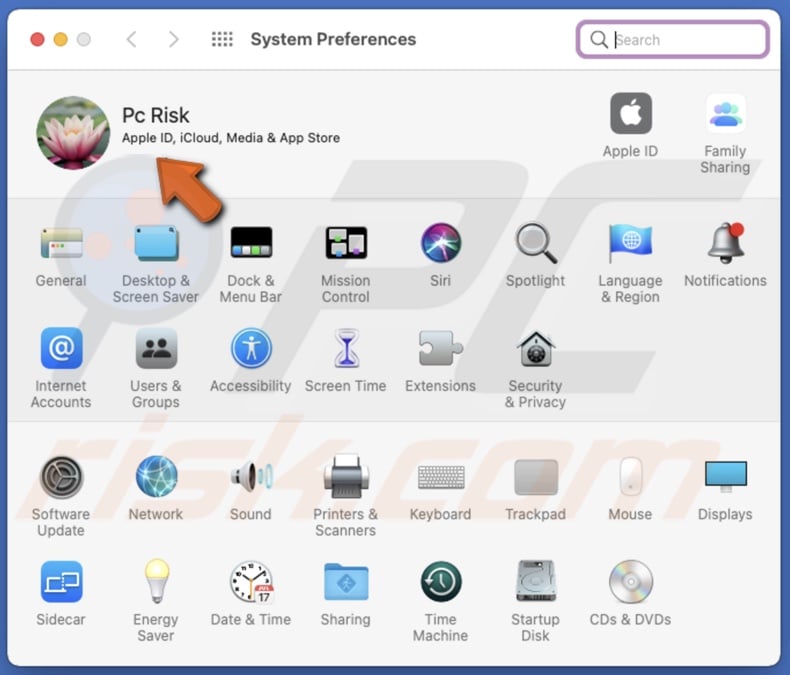This screenshot has width=790, height=675.
Task: Click the Pc Risk account name
Action: pyautogui.click(x=156, y=115)
